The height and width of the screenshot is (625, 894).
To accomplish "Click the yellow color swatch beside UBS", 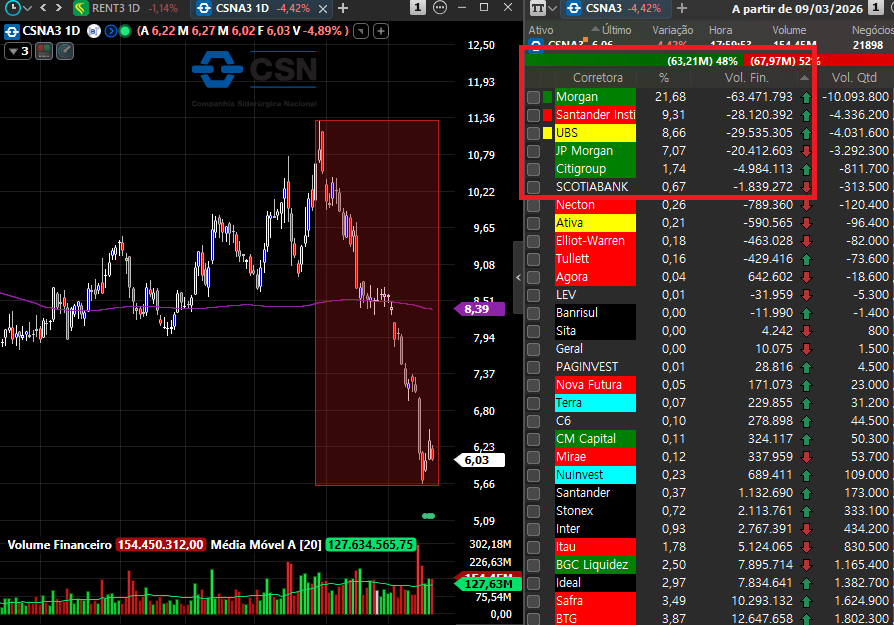I will [547, 133].
